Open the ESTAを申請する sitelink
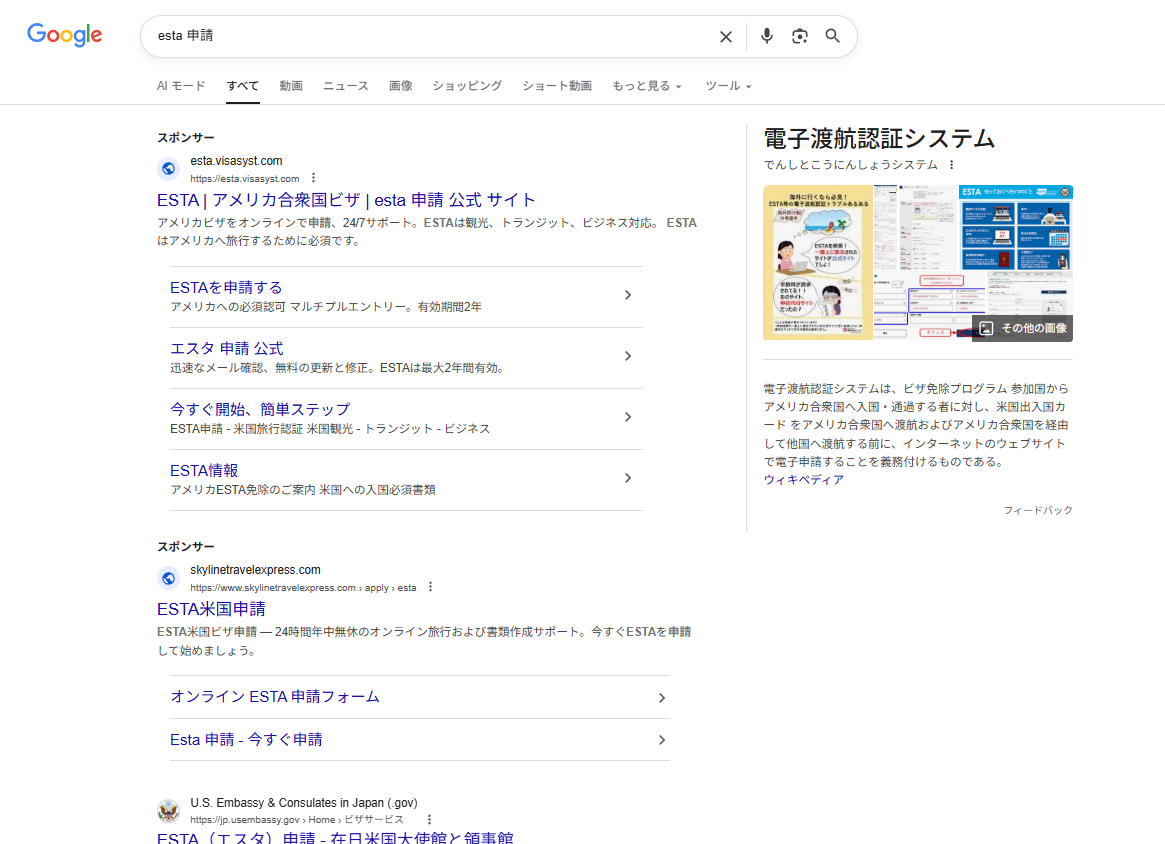Viewport: 1165px width, 844px height. [x=226, y=288]
